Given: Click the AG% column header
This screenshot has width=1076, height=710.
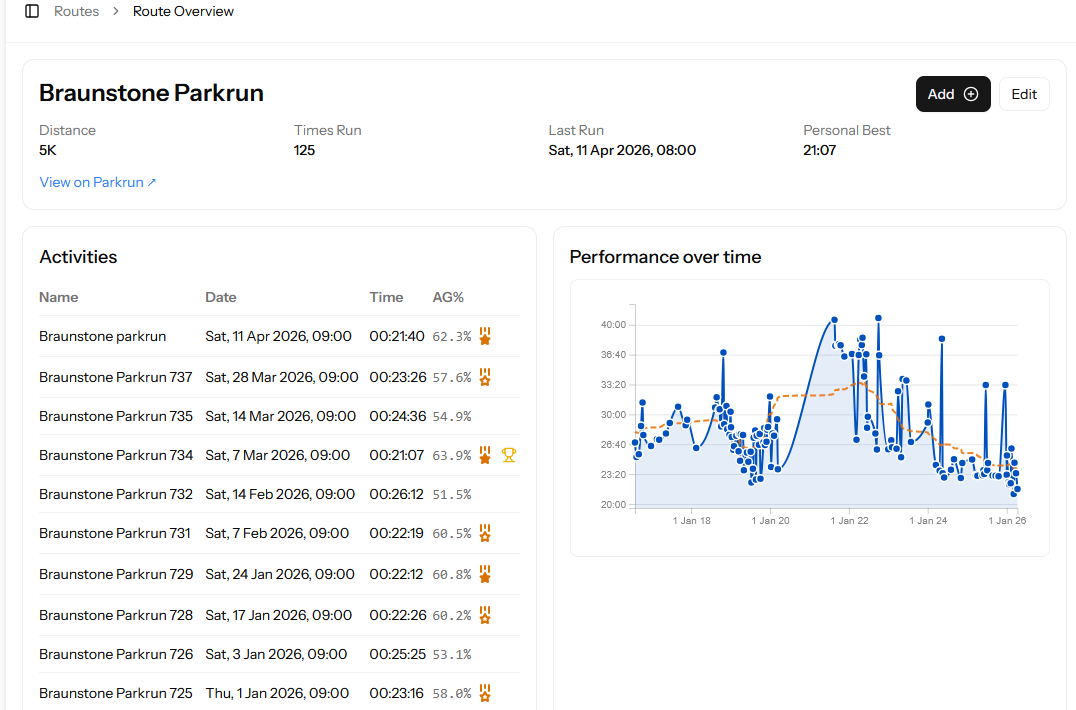Looking at the screenshot, I should point(448,297).
